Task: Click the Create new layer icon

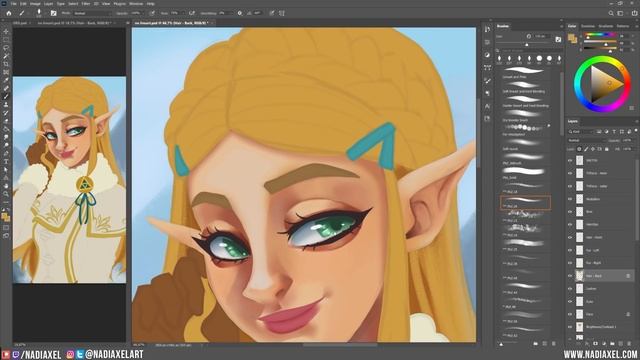Action: pyautogui.click(x=621, y=344)
